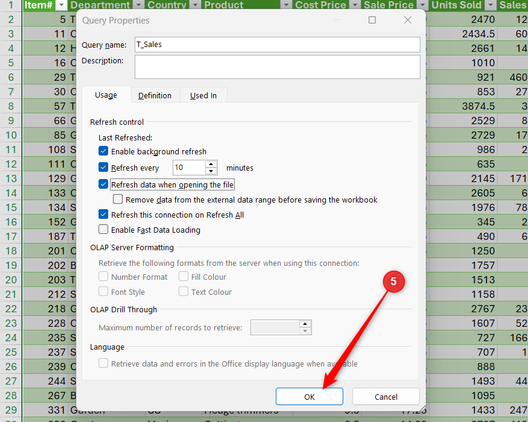This screenshot has height=422, width=528.
Task: Enable Fast Data Loading checkbox
Action: [103, 229]
